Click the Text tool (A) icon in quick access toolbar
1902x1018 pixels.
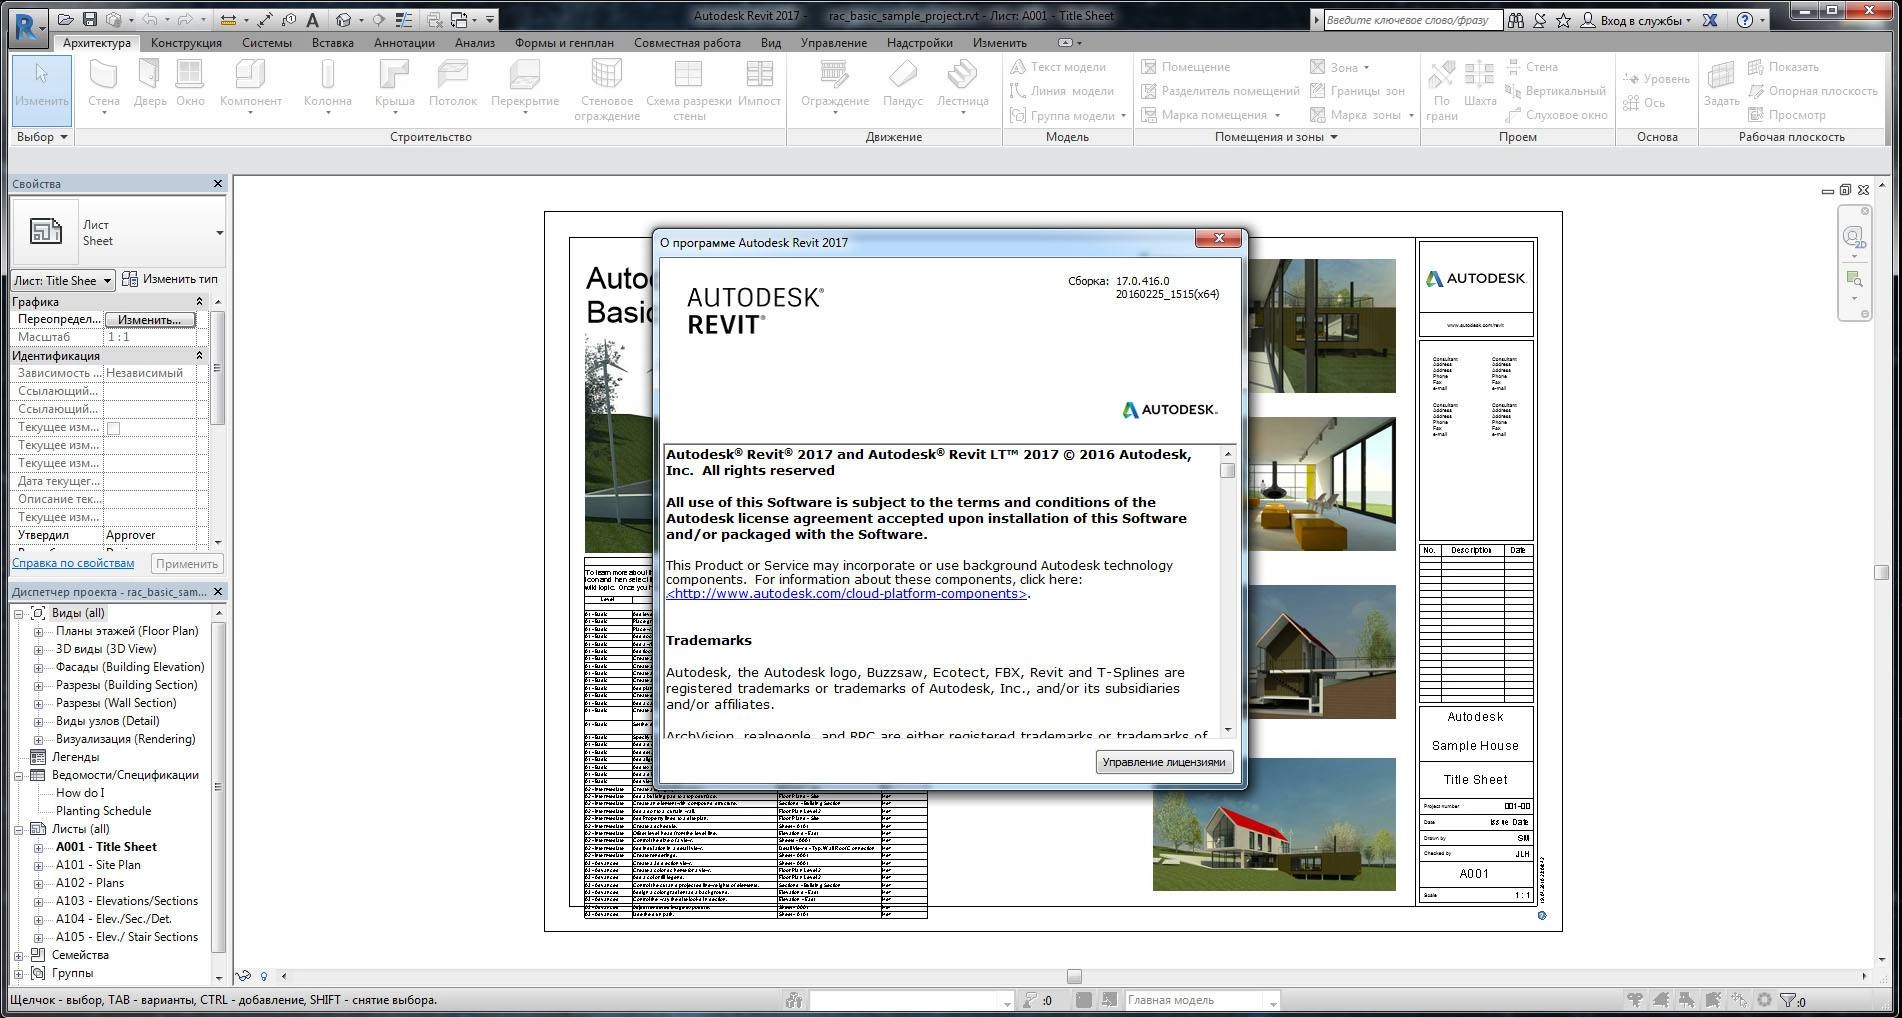point(312,19)
